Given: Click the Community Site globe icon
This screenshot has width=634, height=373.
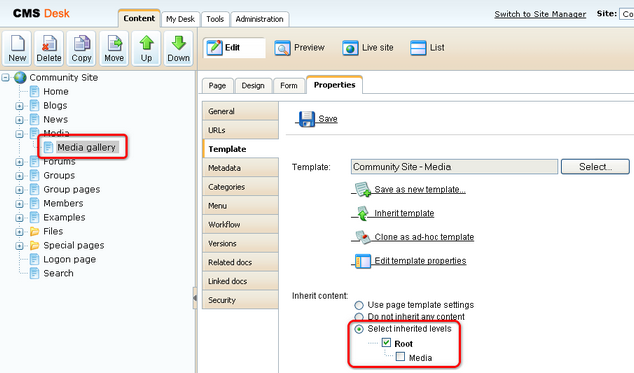Looking at the screenshot, I should tap(20, 77).
